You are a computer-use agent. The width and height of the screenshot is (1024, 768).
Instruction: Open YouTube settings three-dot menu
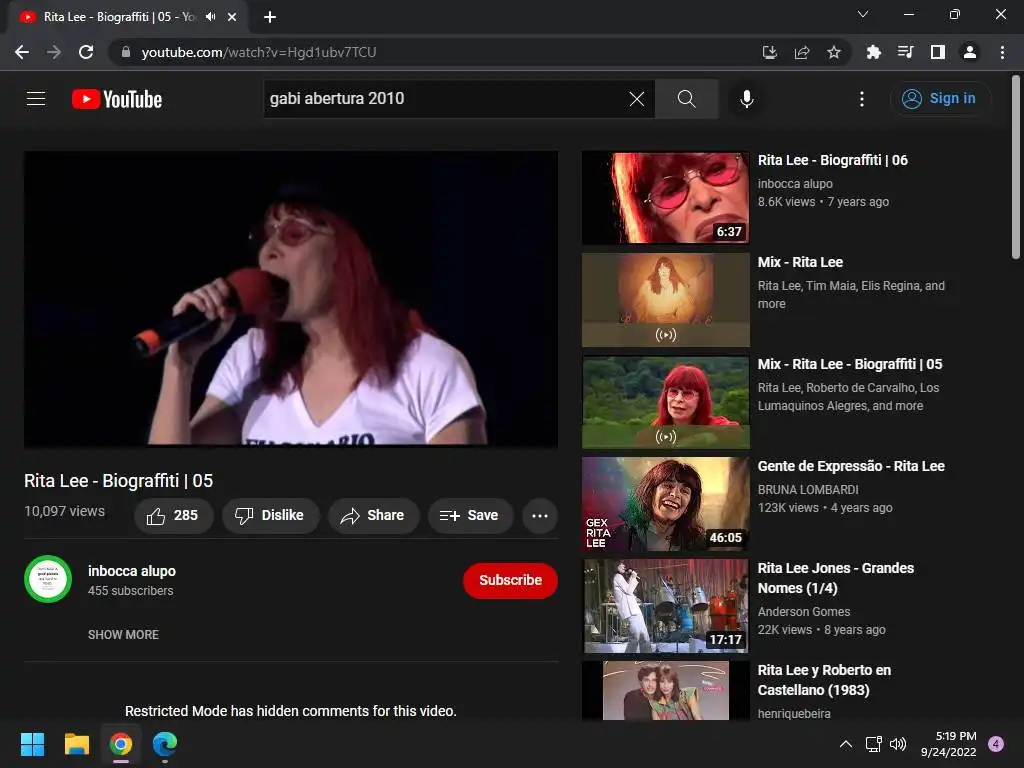point(862,99)
